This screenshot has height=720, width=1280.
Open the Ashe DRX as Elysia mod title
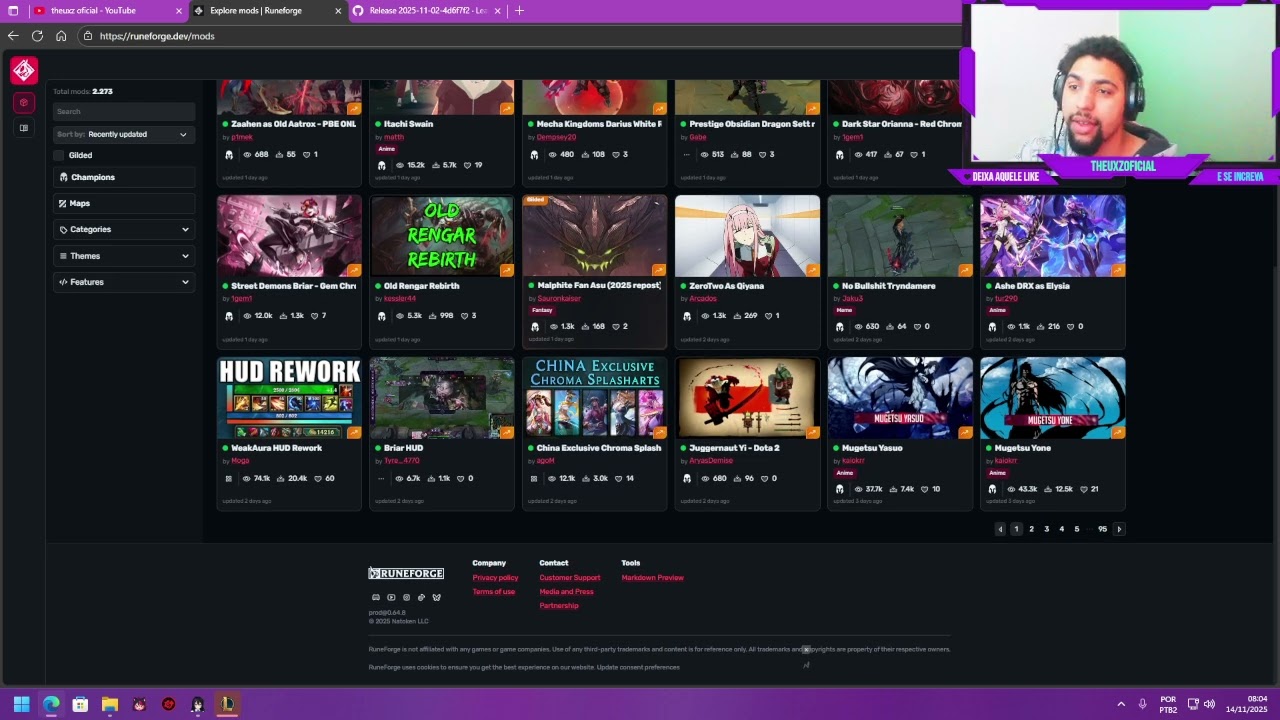tap(1032, 286)
